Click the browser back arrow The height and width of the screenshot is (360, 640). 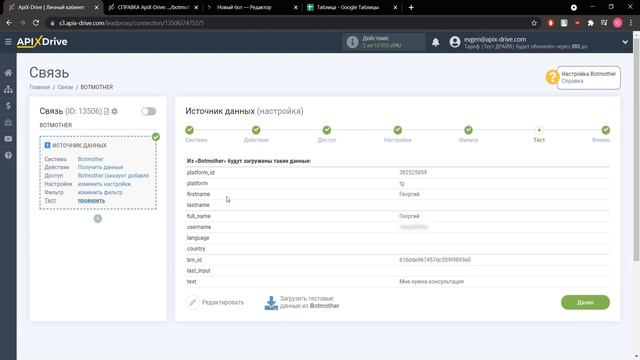pyautogui.click(x=9, y=23)
